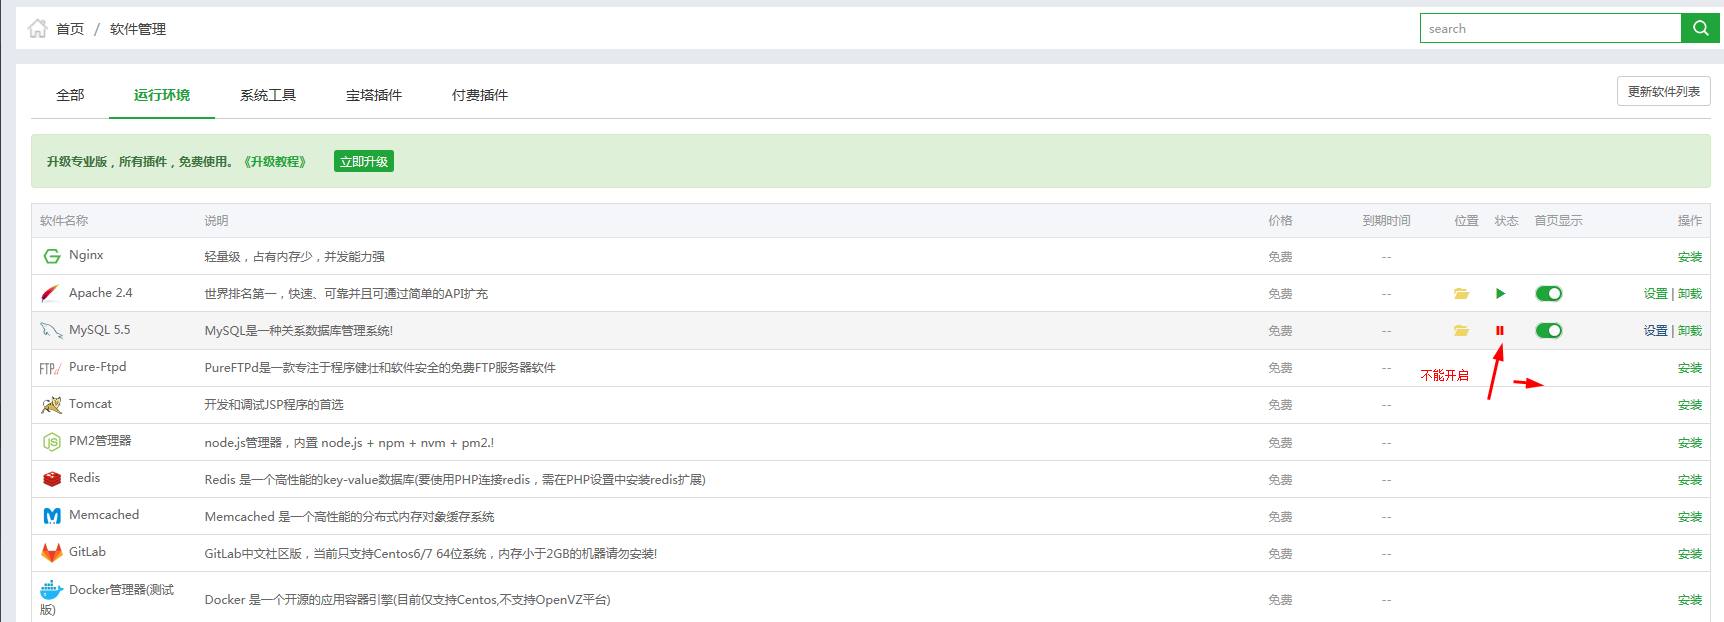Viewport: 1724px width, 622px height.
Task: Click the GitLab software name
Action: coord(87,552)
